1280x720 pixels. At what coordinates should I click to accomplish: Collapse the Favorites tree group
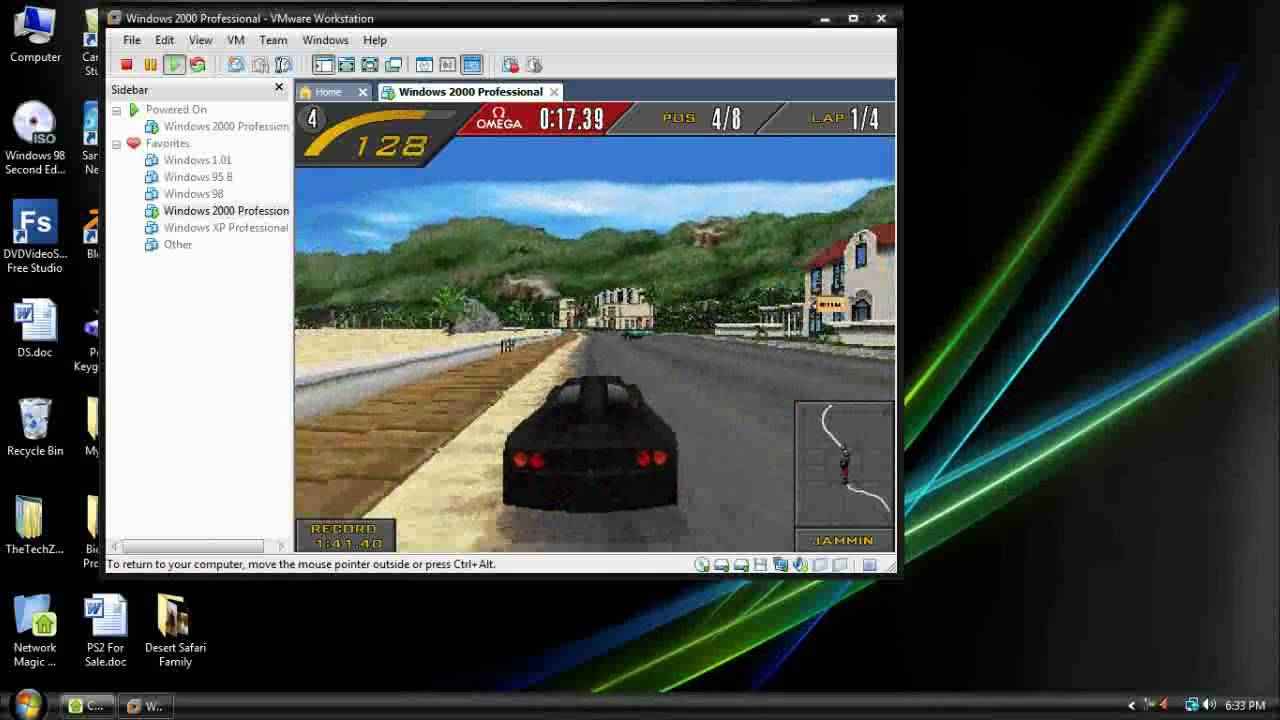point(117,144)
